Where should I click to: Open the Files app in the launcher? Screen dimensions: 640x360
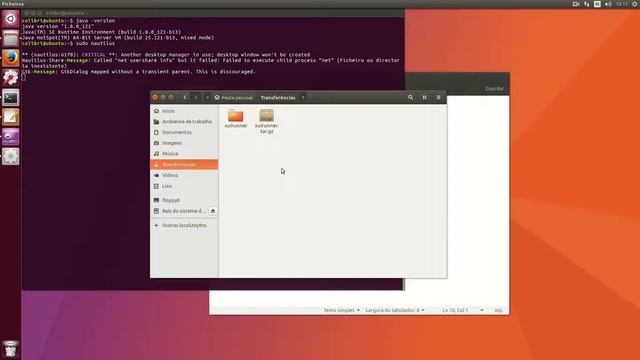coord(11,38)
